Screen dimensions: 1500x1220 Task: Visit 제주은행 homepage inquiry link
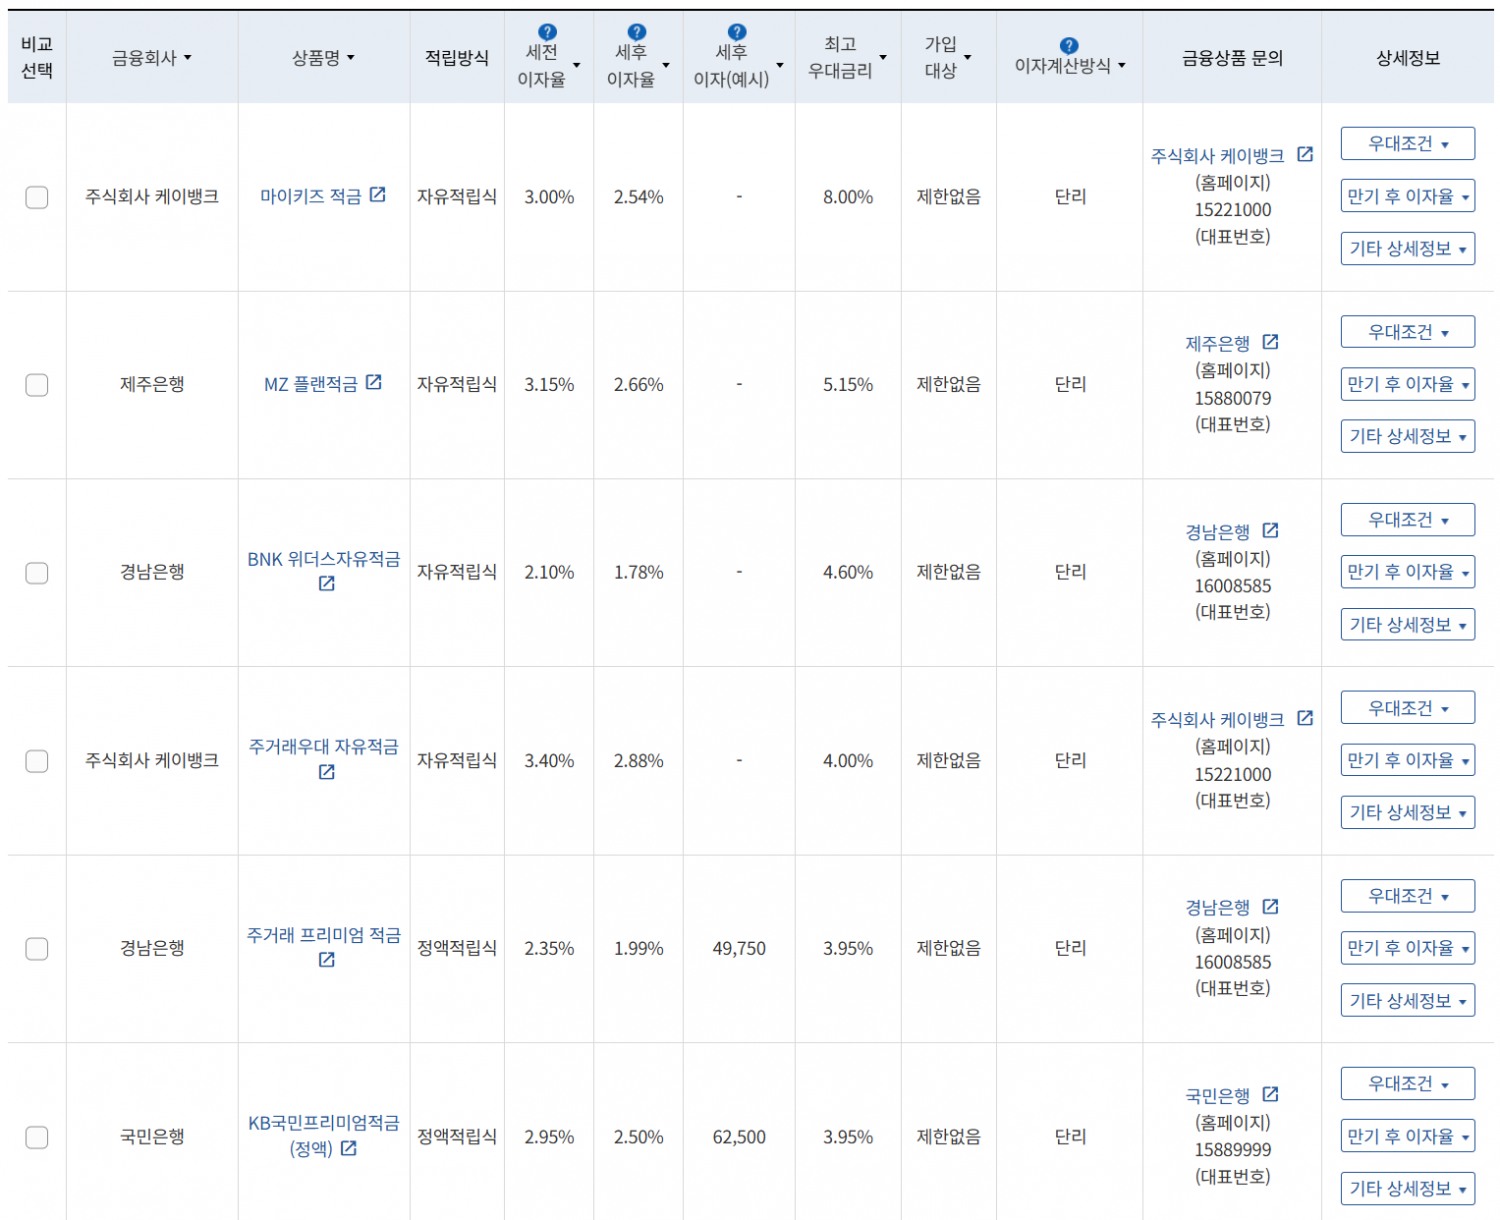tap(1218, 344)
